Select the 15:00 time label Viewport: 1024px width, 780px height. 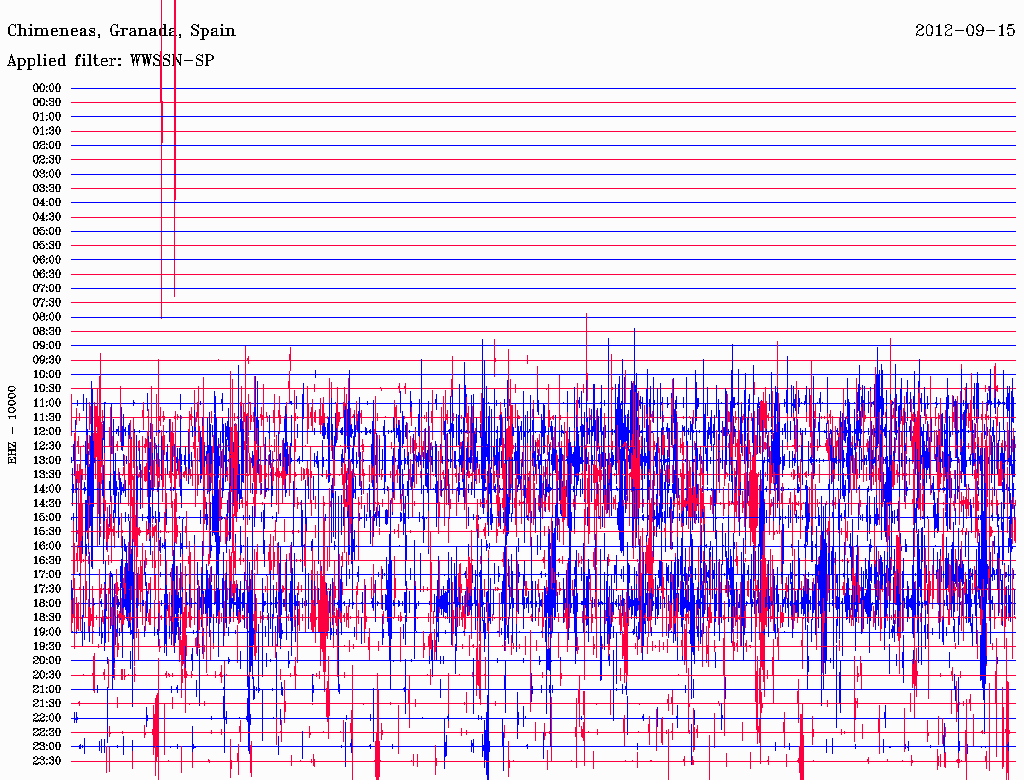[x=47, y=517]
